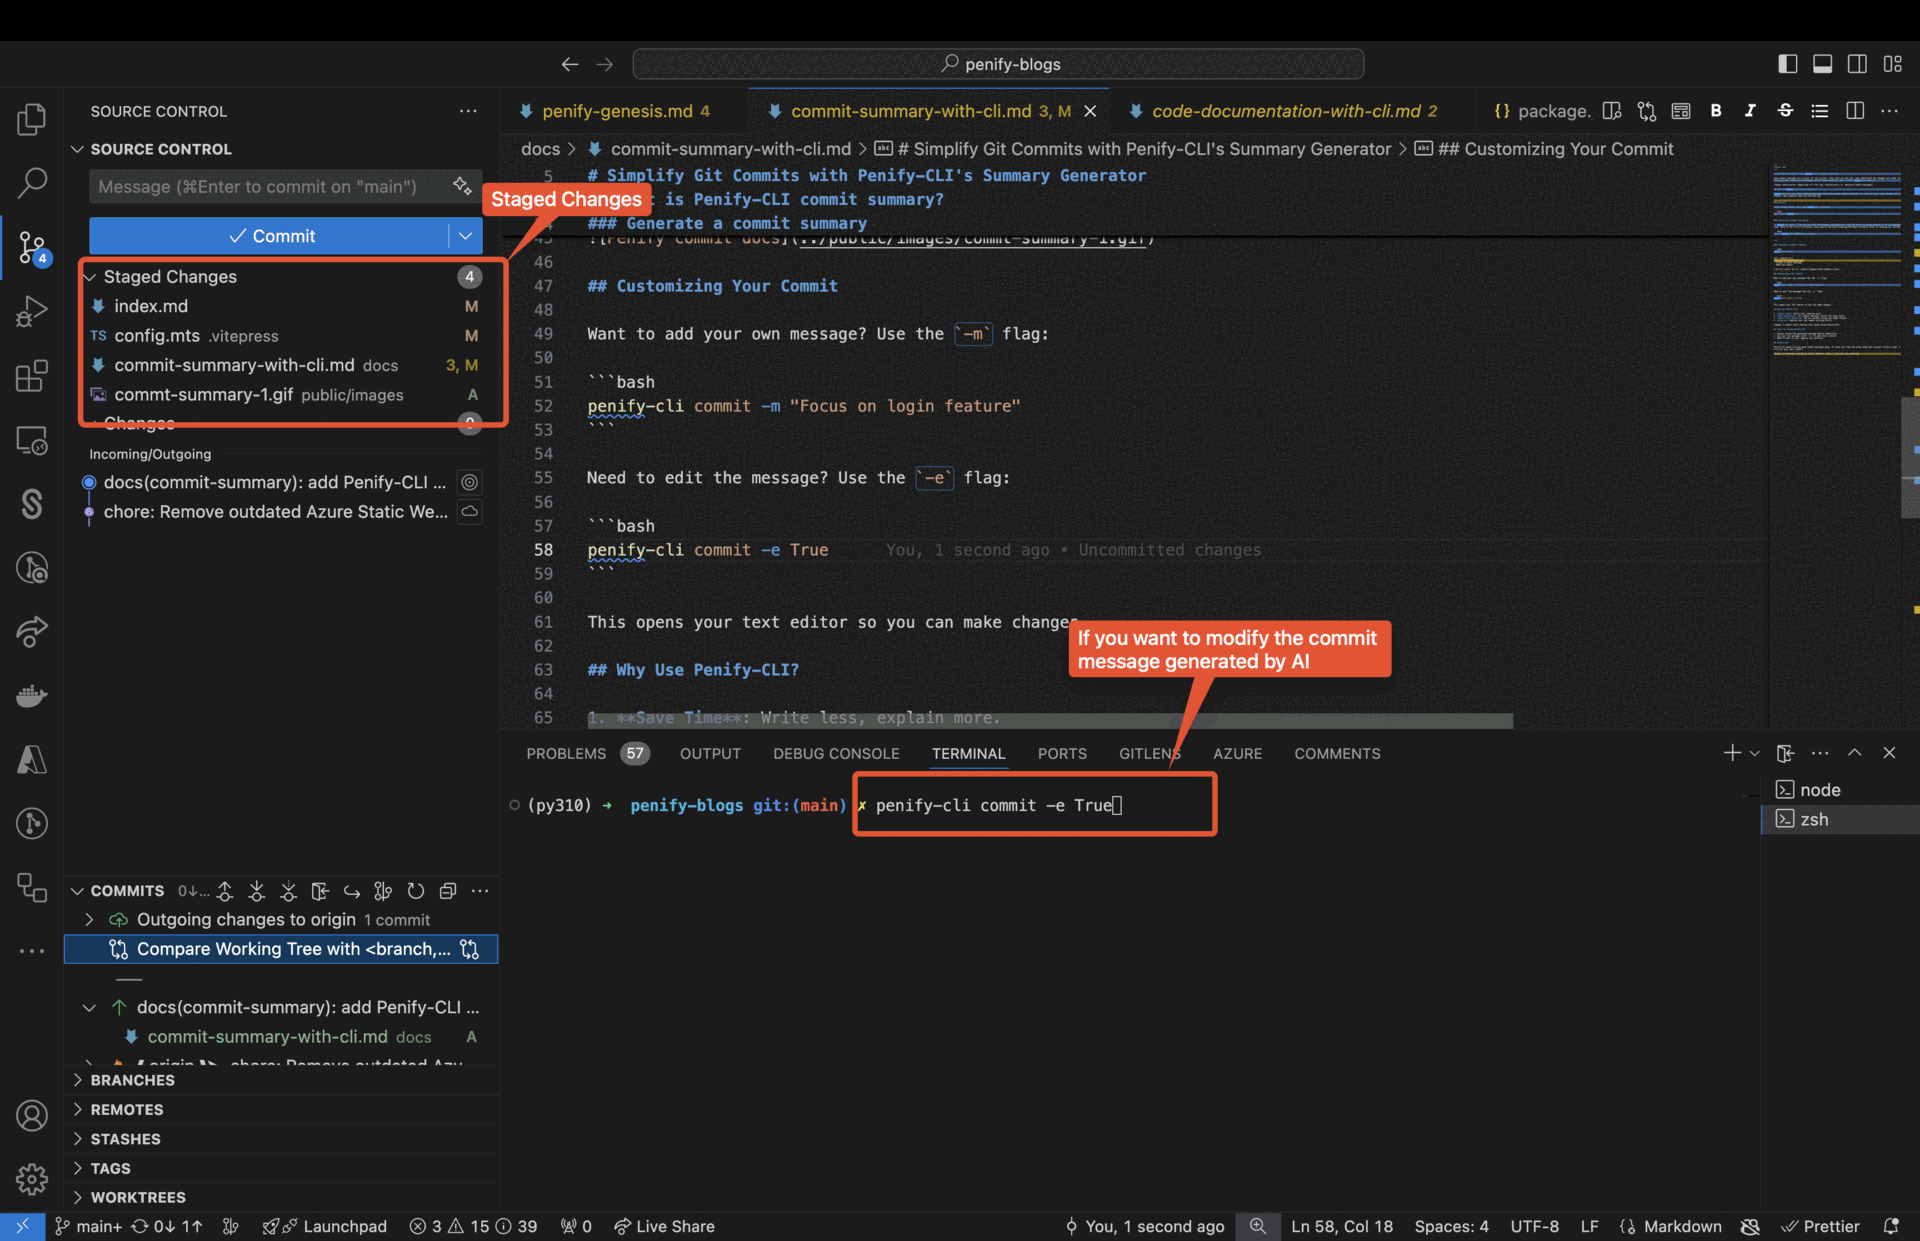Open the OUTPUT panel tab
This screenshot has height=1241, width=1920.
tap(710, 753)
